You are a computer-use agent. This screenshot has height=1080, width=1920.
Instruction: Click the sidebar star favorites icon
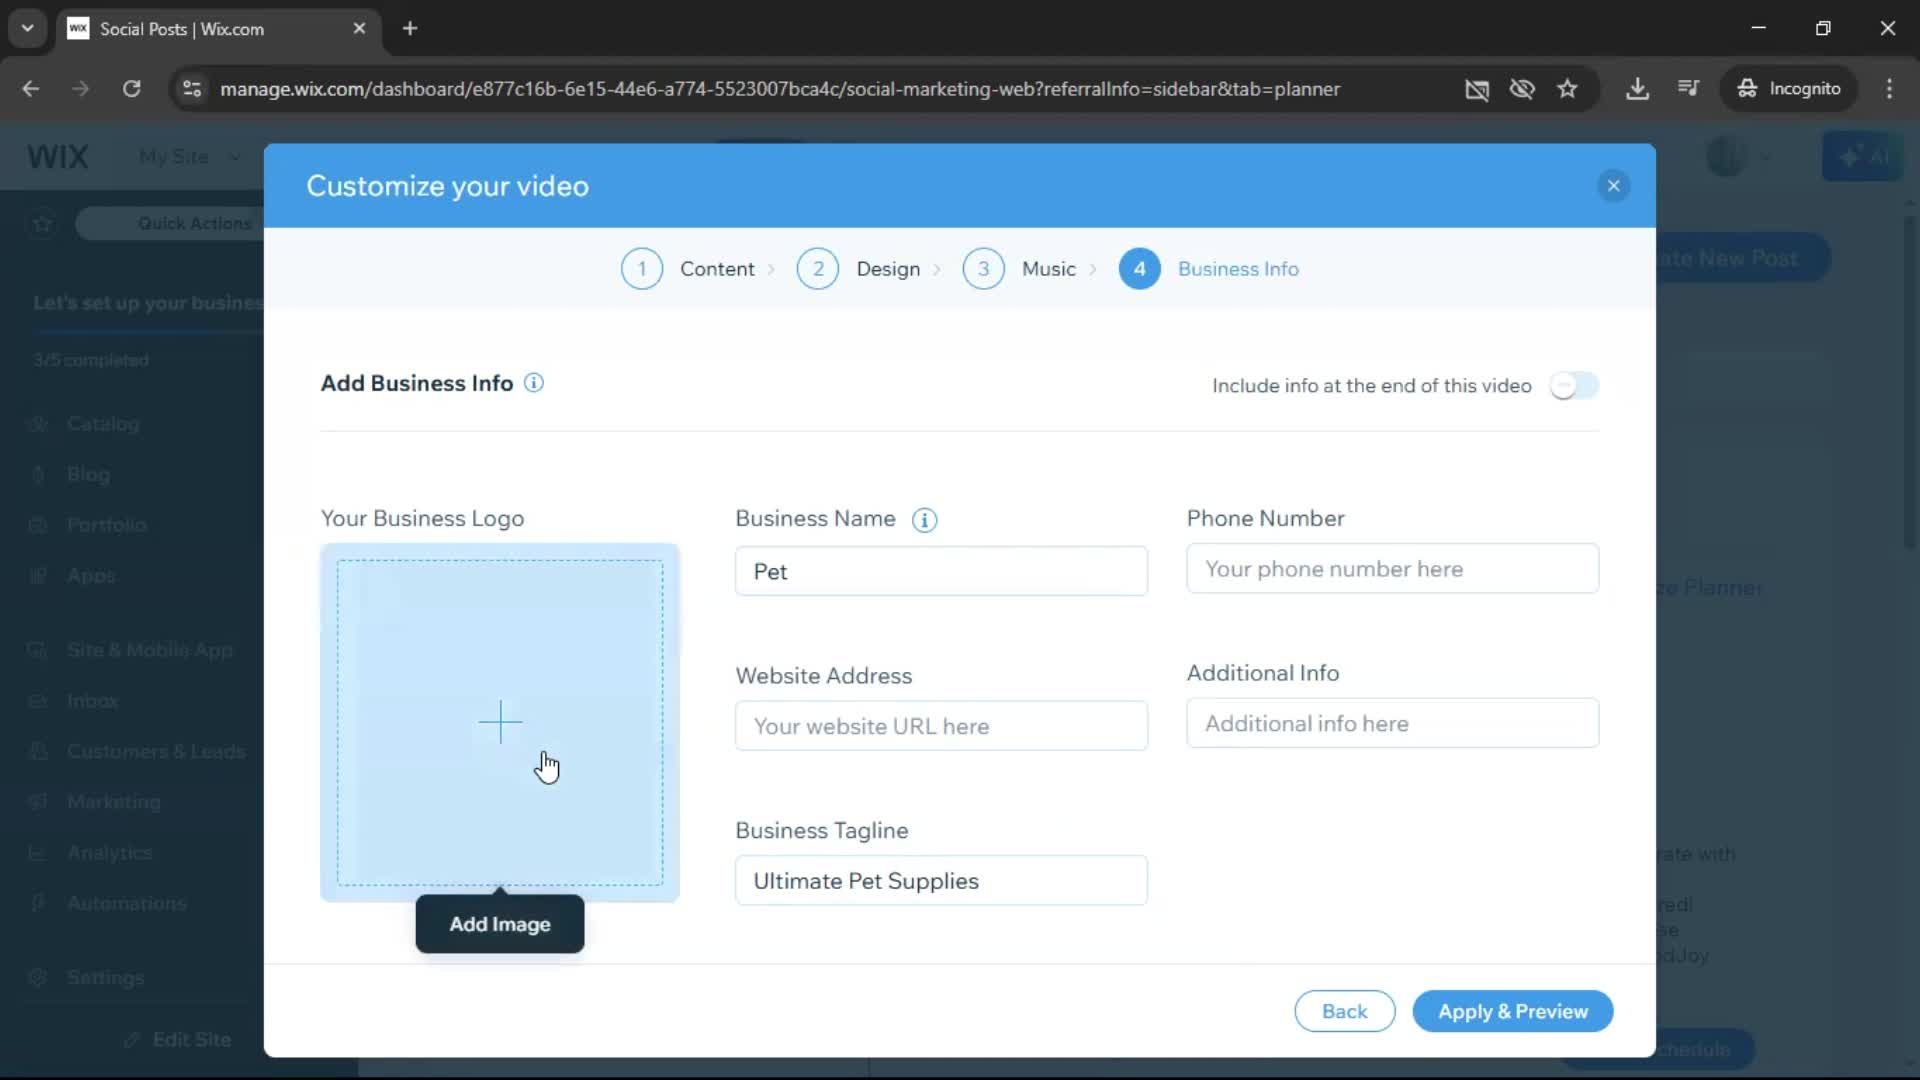click(x=42, y=223)
